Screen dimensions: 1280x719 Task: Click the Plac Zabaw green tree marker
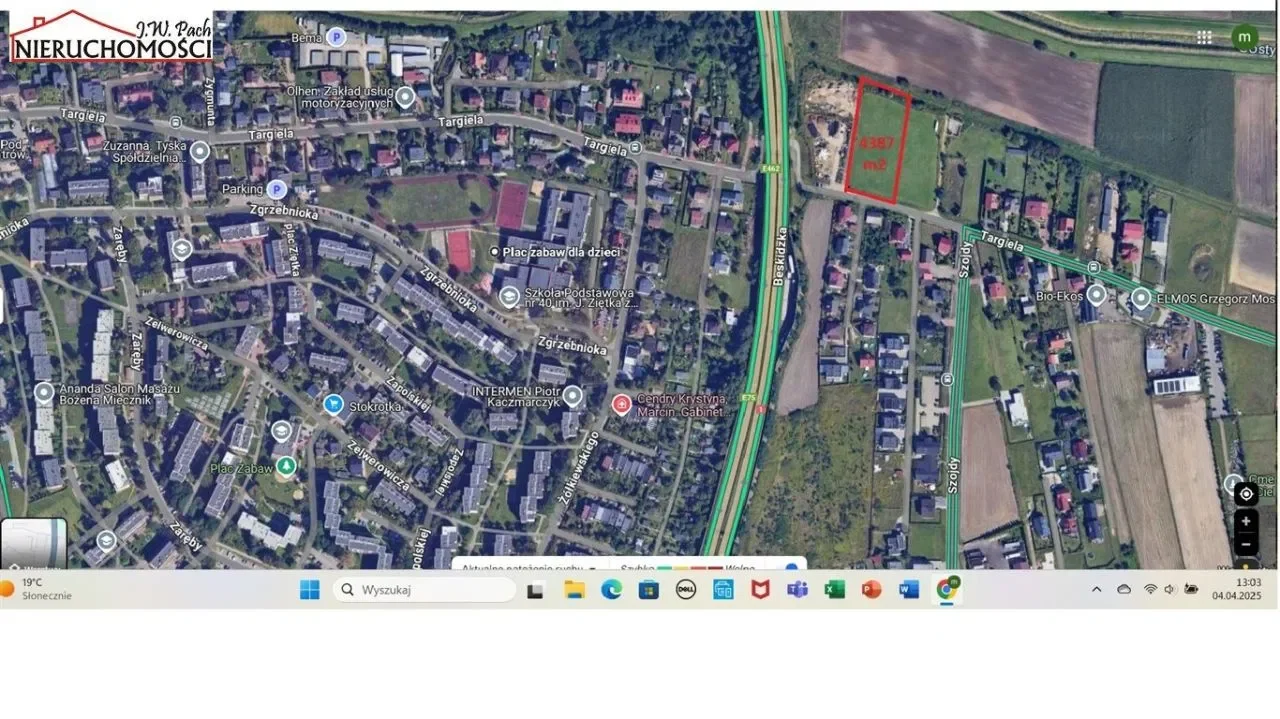287,465
